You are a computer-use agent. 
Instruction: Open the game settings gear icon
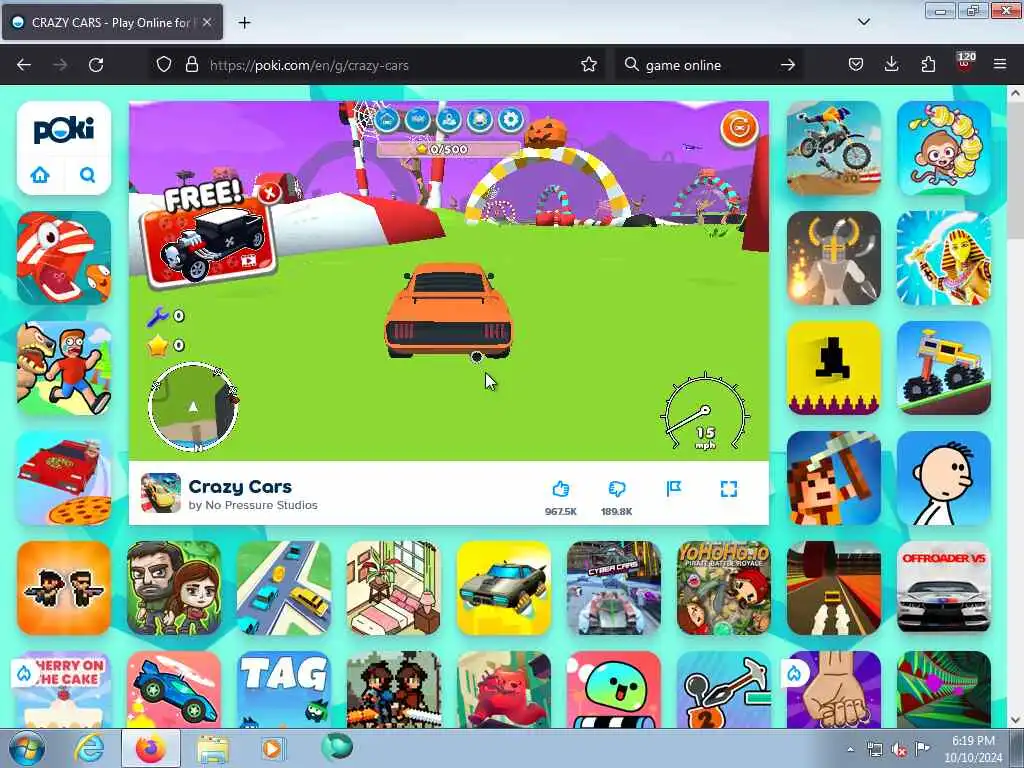pos(511,120)
